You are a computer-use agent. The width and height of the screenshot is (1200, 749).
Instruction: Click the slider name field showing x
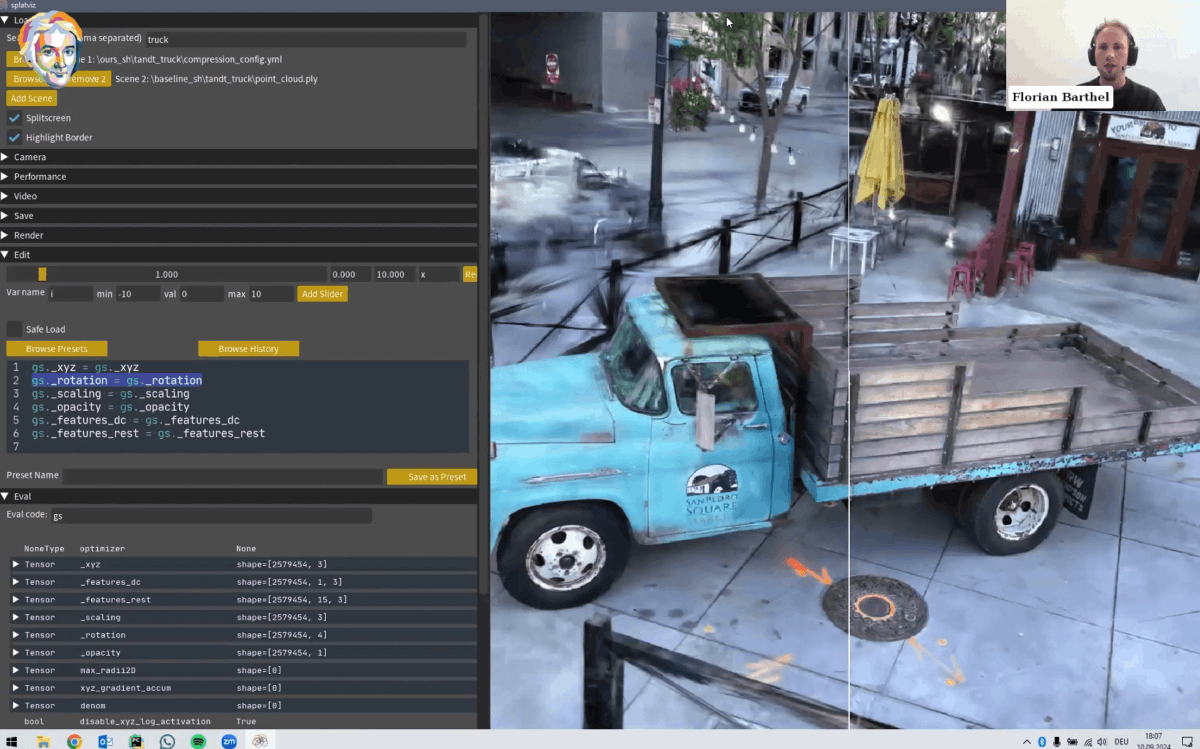(438, 274)
